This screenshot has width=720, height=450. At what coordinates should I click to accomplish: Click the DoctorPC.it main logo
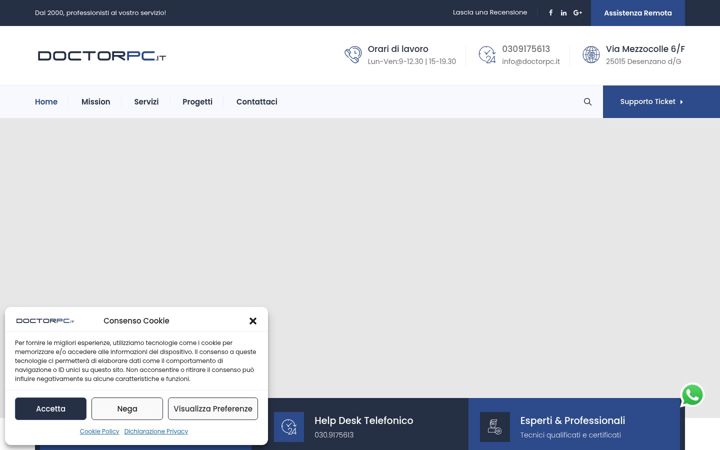[x=101, y=56]
